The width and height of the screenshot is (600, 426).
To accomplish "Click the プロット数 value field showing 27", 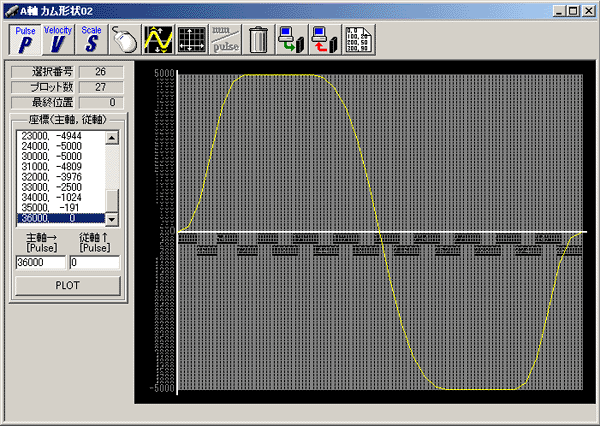I will 101,87.
